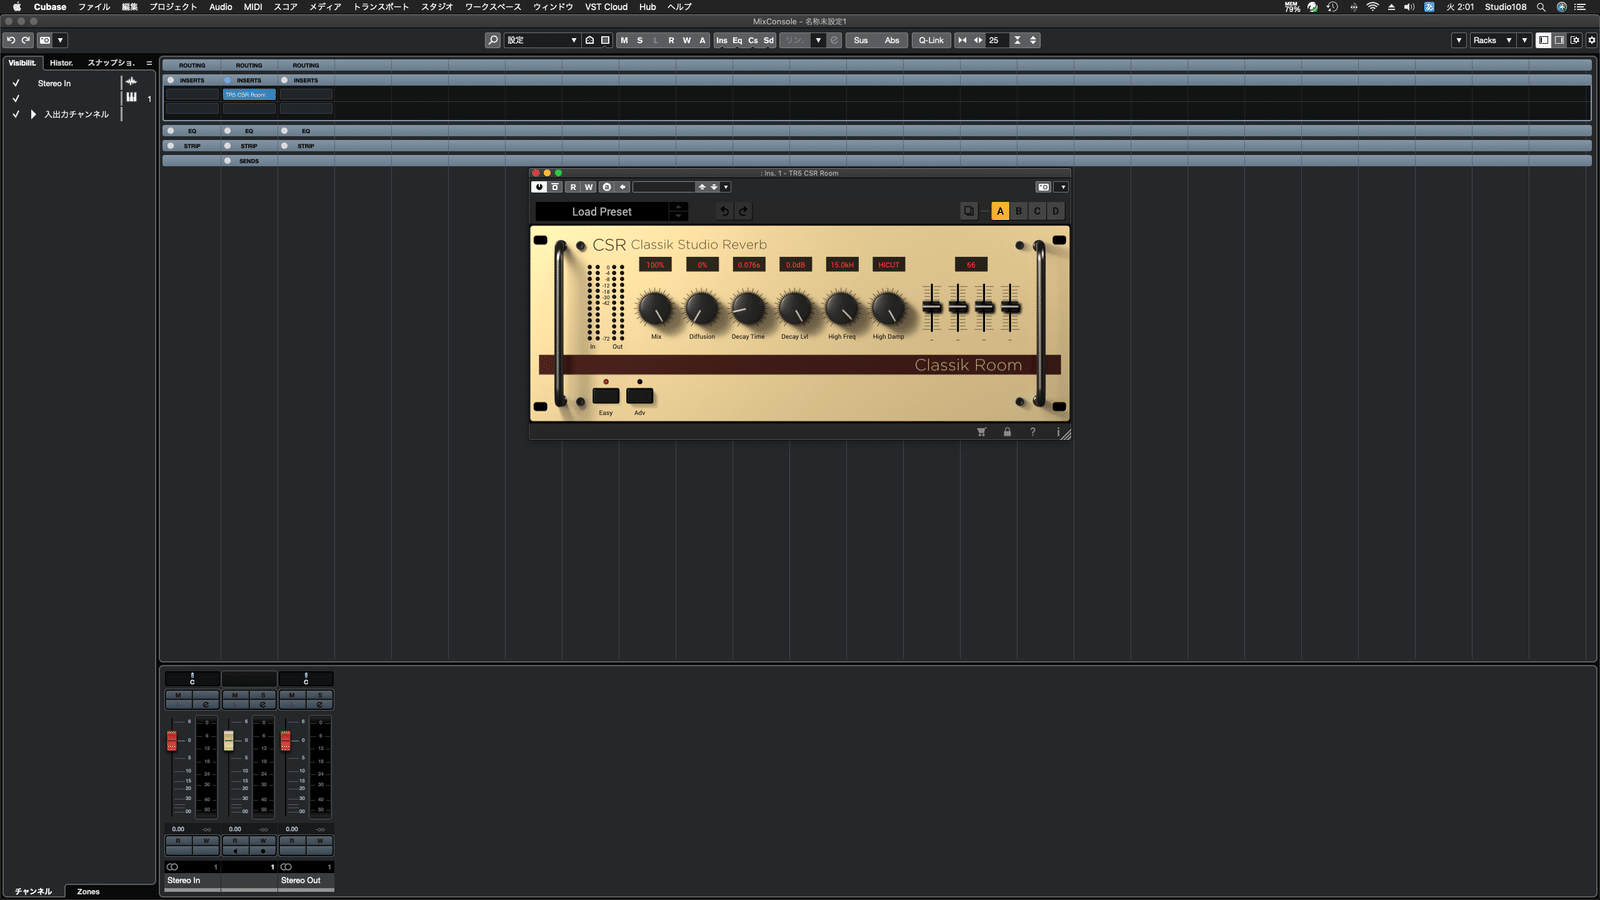Toggle visibility checkmark for 入出力チャンネル
Viewport: 1600px width, 900px height.
coord(16,114)
